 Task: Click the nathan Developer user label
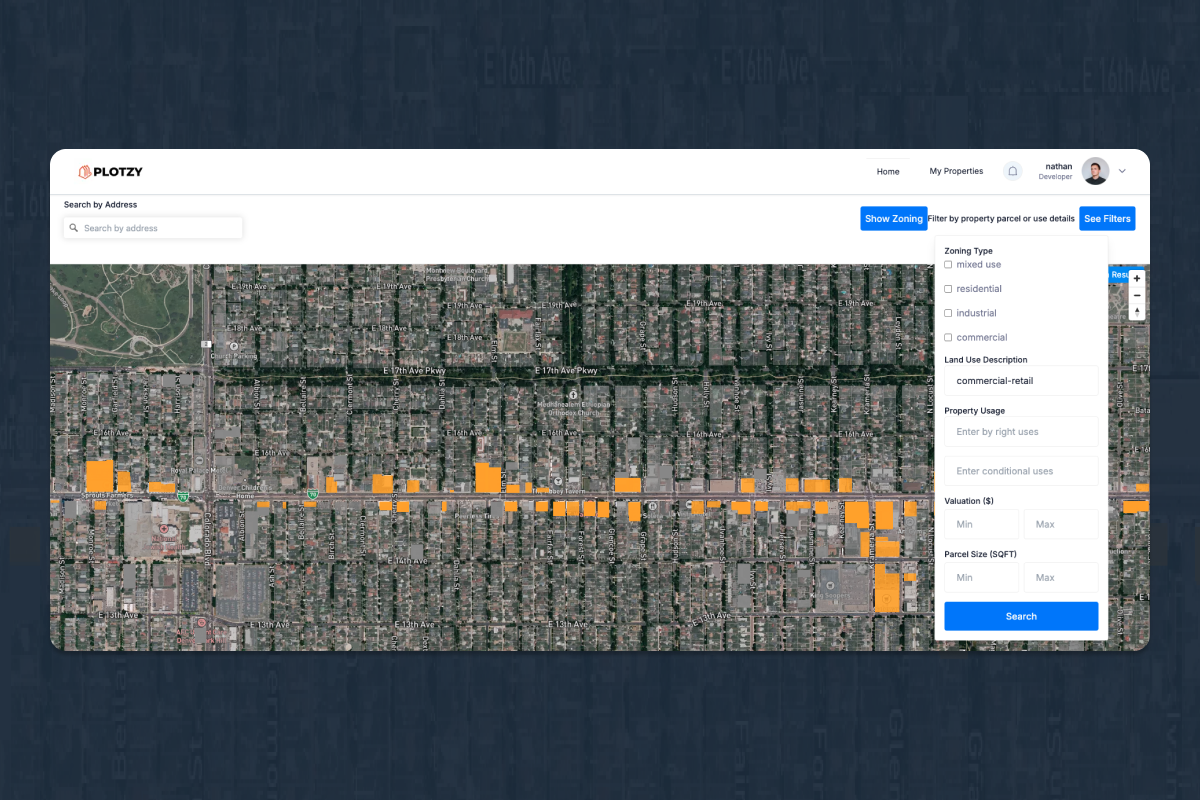(1057, 171)
